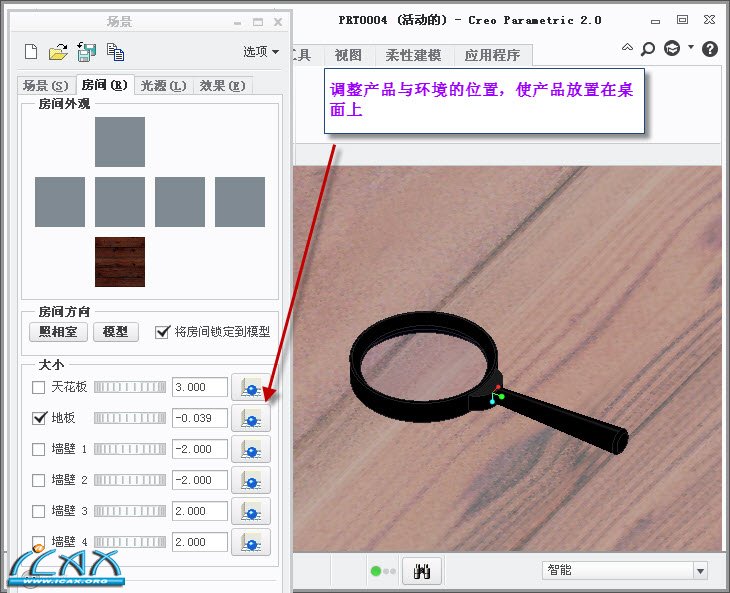Screen dimensions: 730x593
Task: Open the 柔性建模 ribbon tab
Action: click(413, 55)
